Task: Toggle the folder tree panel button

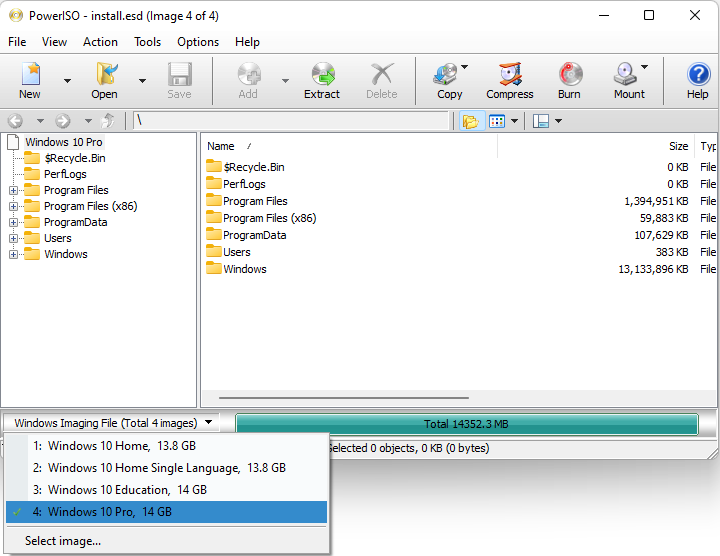Action: pyautogui.click(x=470, y=121)
